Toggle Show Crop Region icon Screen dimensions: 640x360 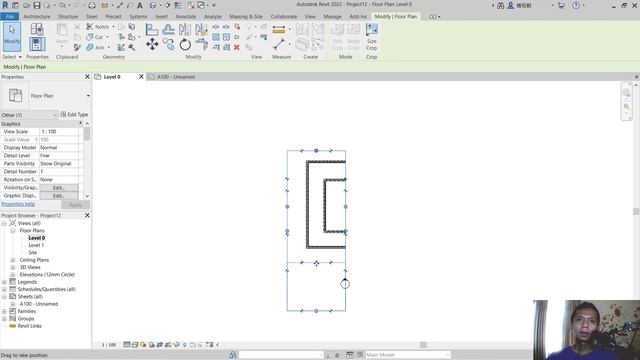[168, 345]
